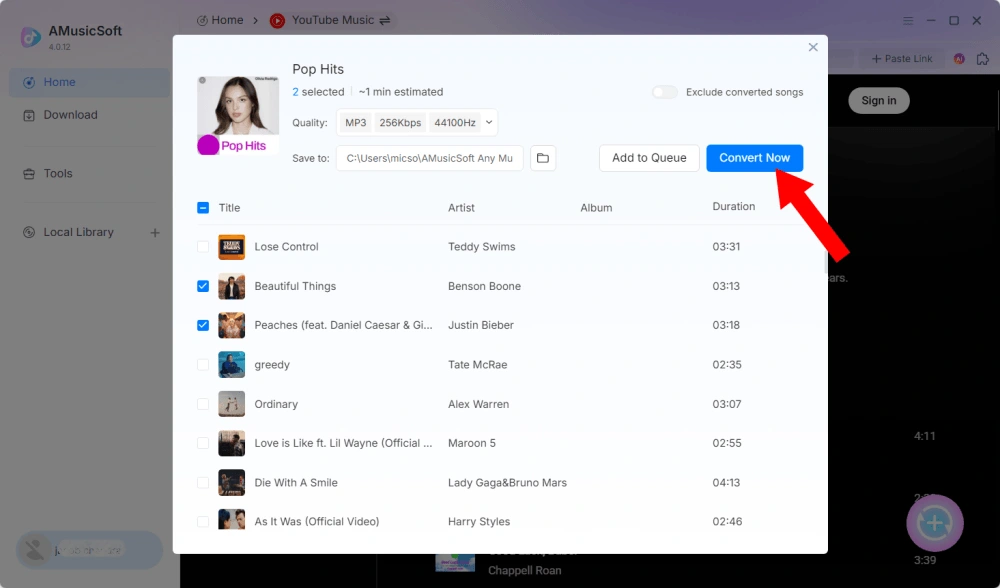Click the Die With A Smile thumbnail

coord(232,483)
